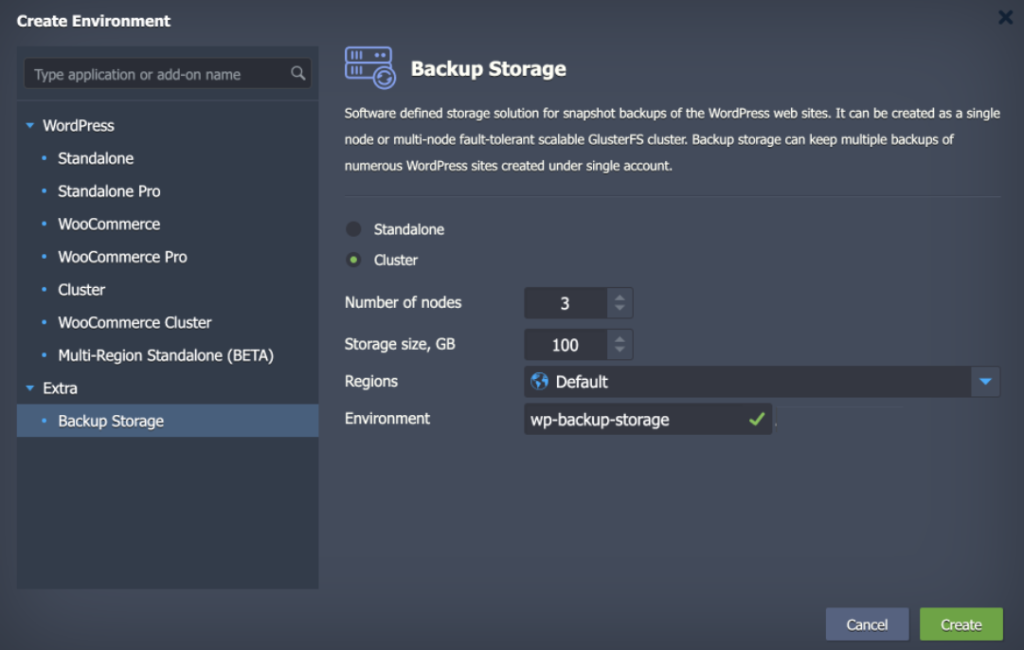
Task: Increase the storage size value
Action: [x=620, y=339]
